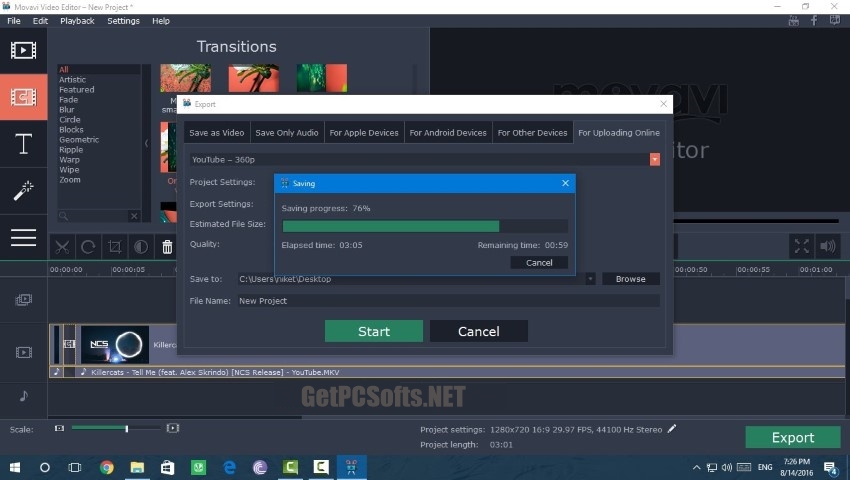Toggle fullscreen preview icon
Viewport: 850px width, 480px height.
click(802, 246)
